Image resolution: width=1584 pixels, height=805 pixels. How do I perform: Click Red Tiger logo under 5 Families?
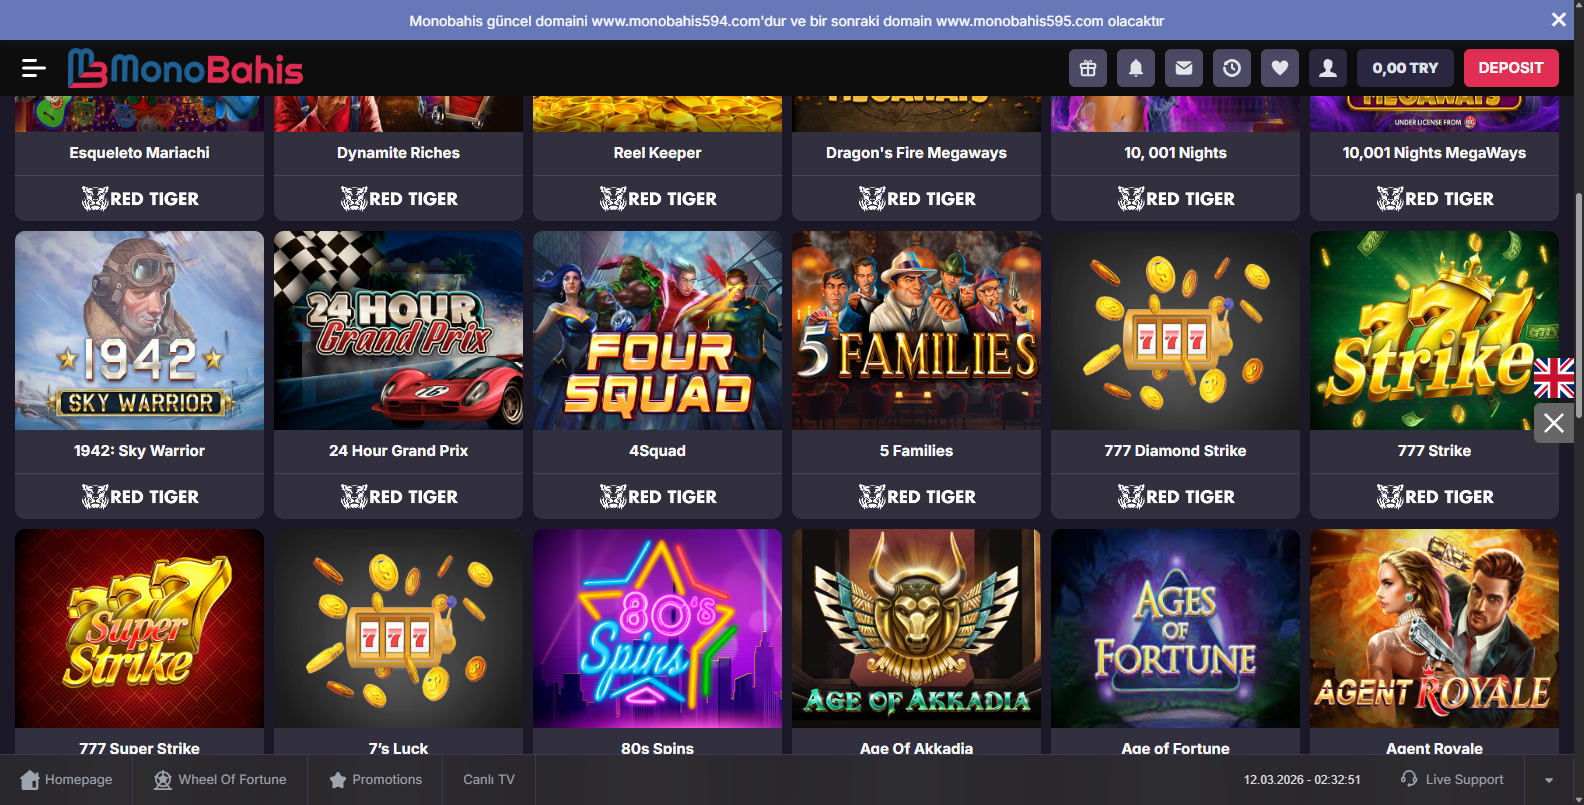917,497
